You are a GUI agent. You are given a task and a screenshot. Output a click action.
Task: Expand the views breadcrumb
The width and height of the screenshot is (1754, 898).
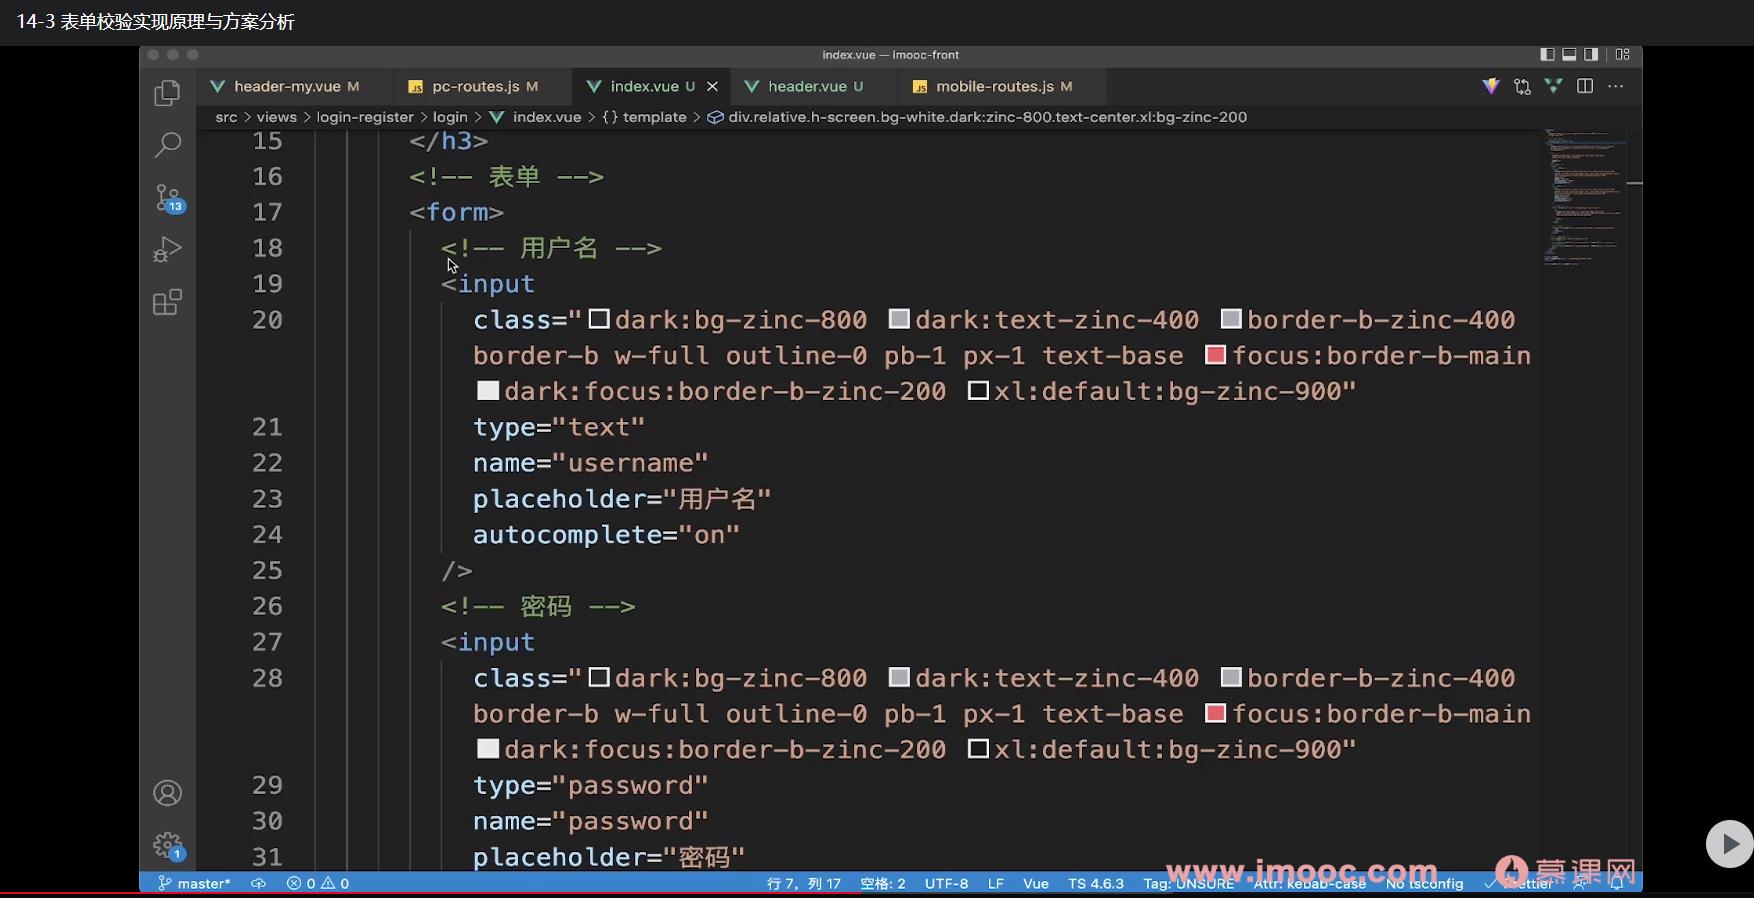click(x=277, y=117)
